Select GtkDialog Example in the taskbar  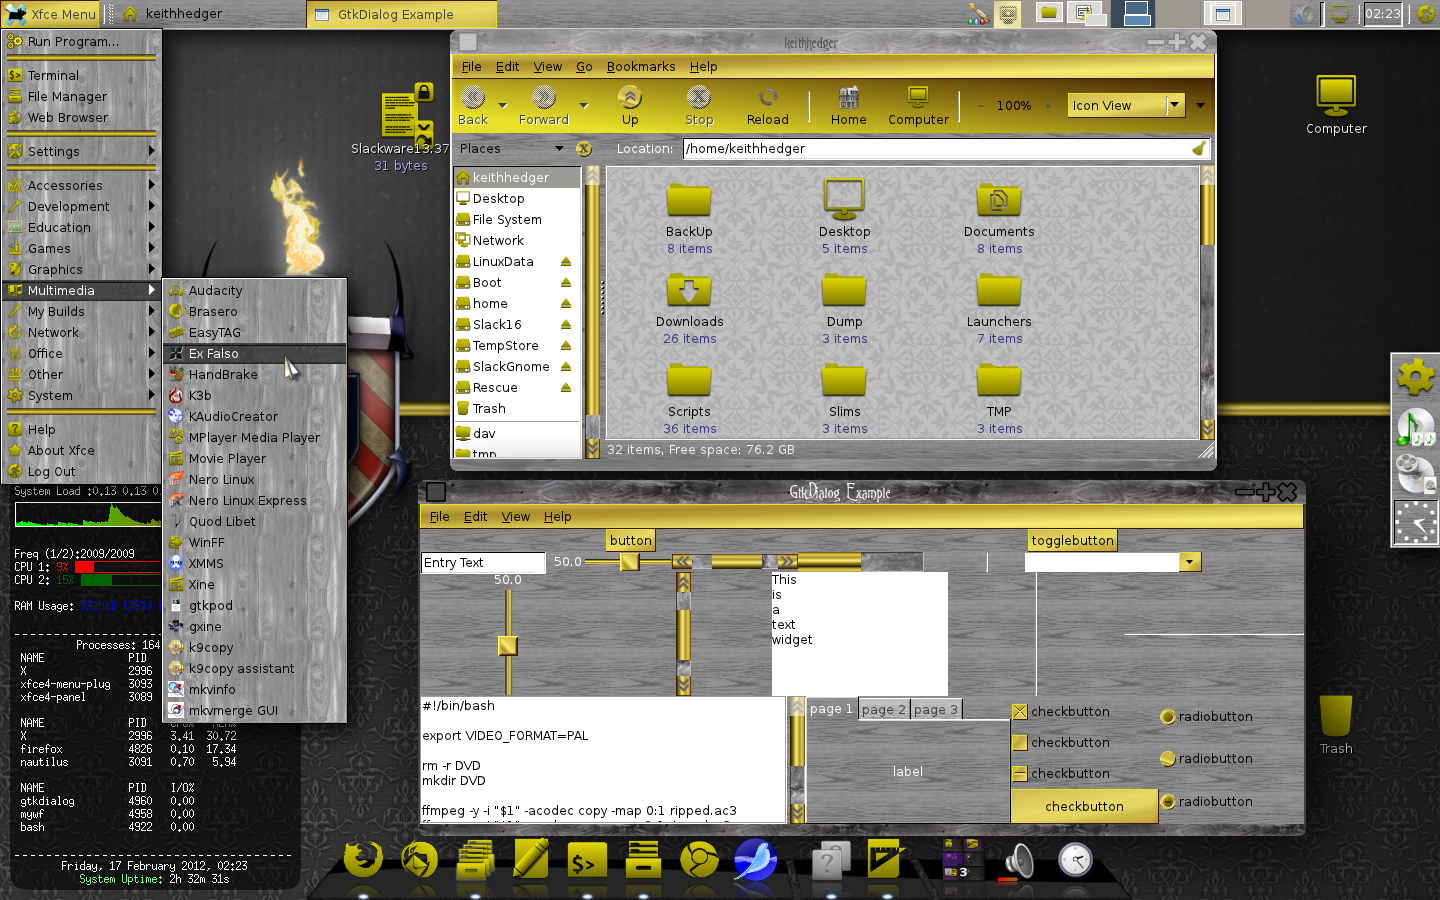[402, 14]
